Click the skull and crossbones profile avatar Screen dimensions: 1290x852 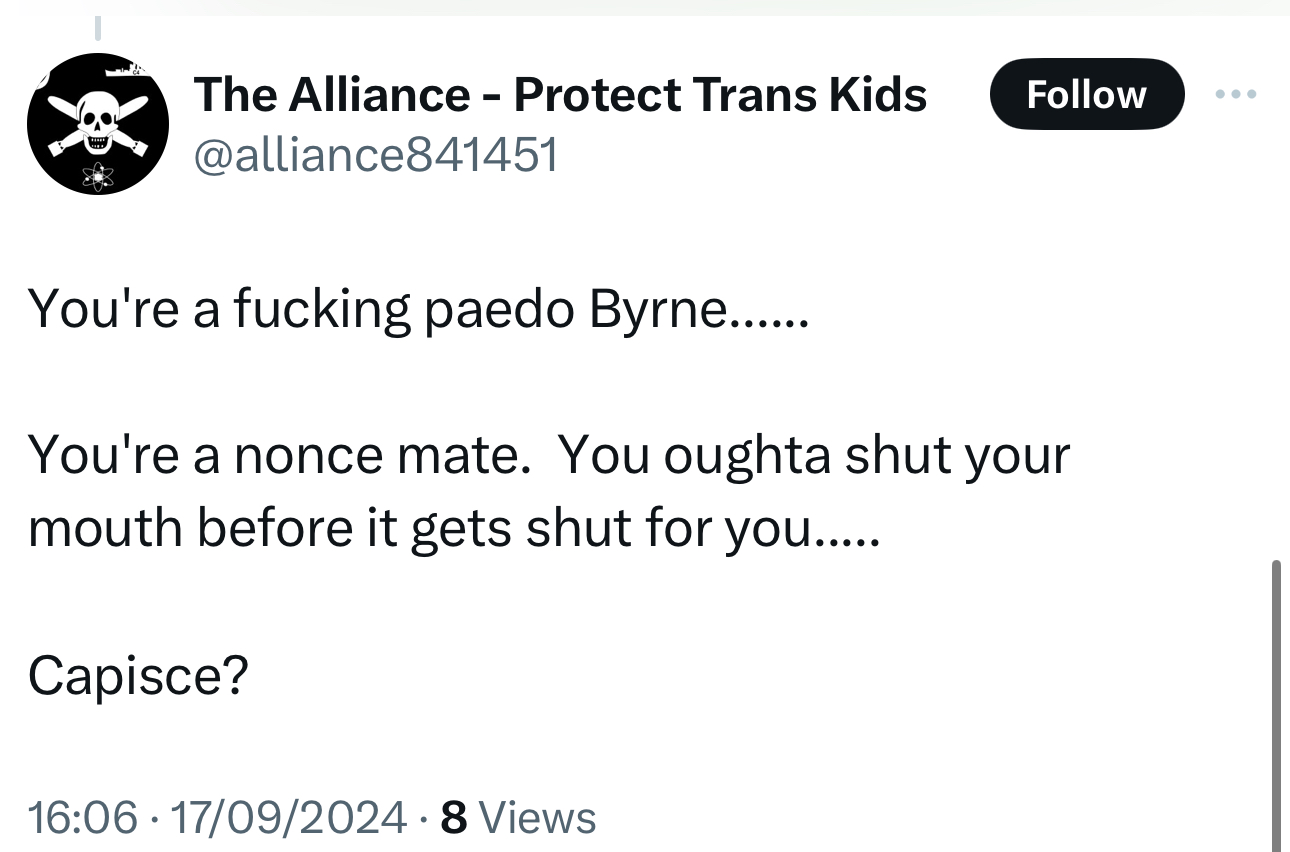point(98,124)
